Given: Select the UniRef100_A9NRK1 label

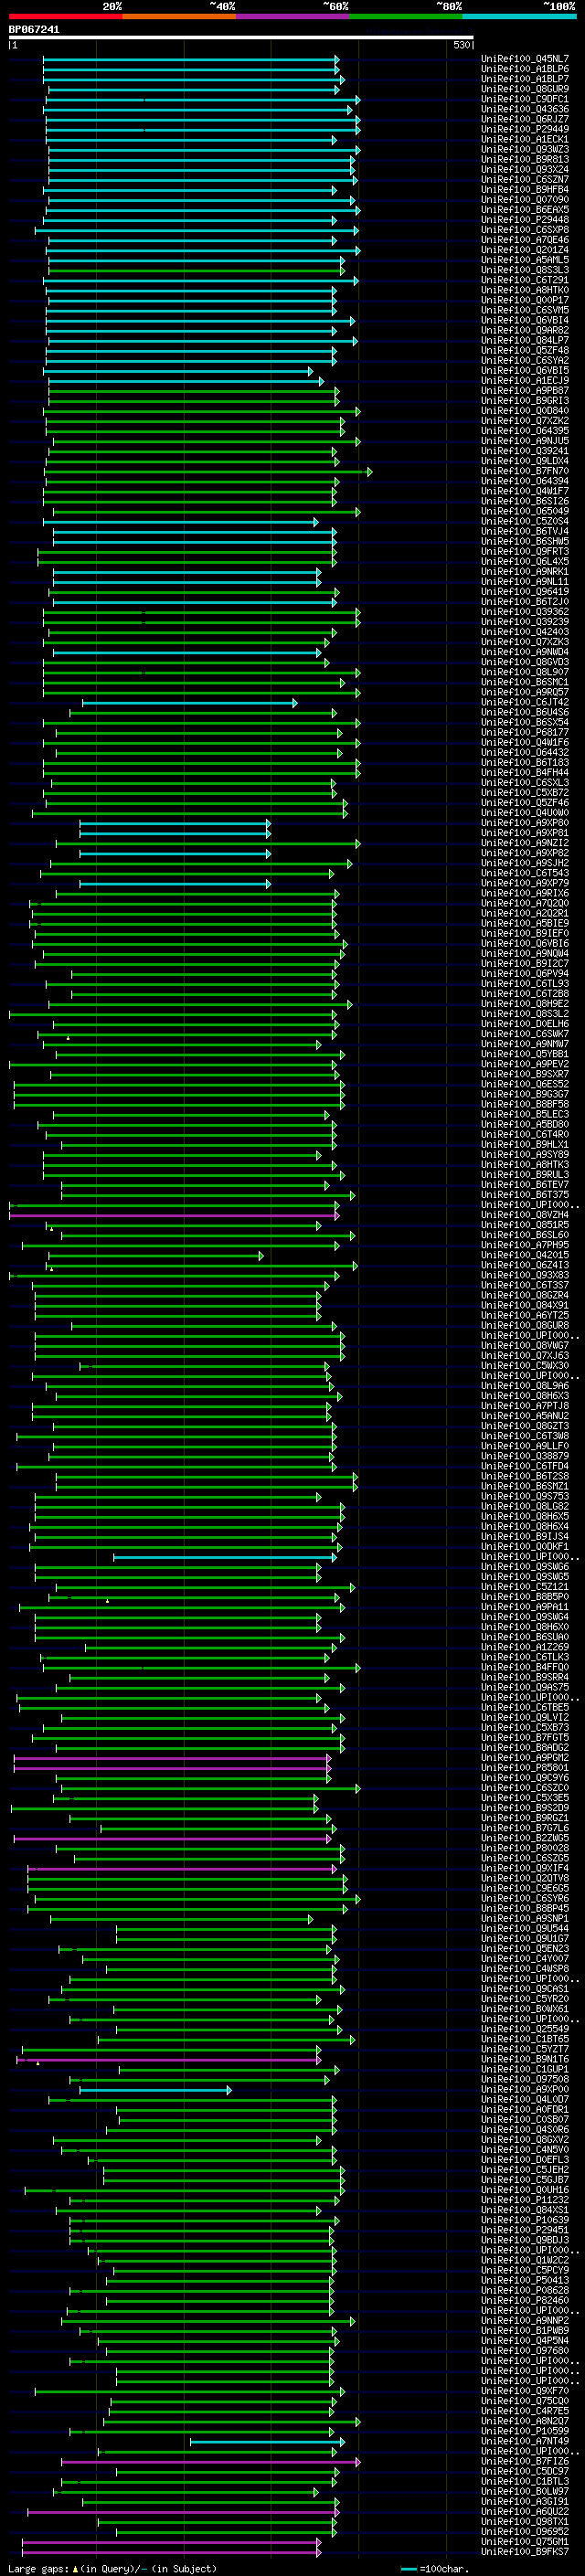Looking at the screenshot, I should [525, 572].
